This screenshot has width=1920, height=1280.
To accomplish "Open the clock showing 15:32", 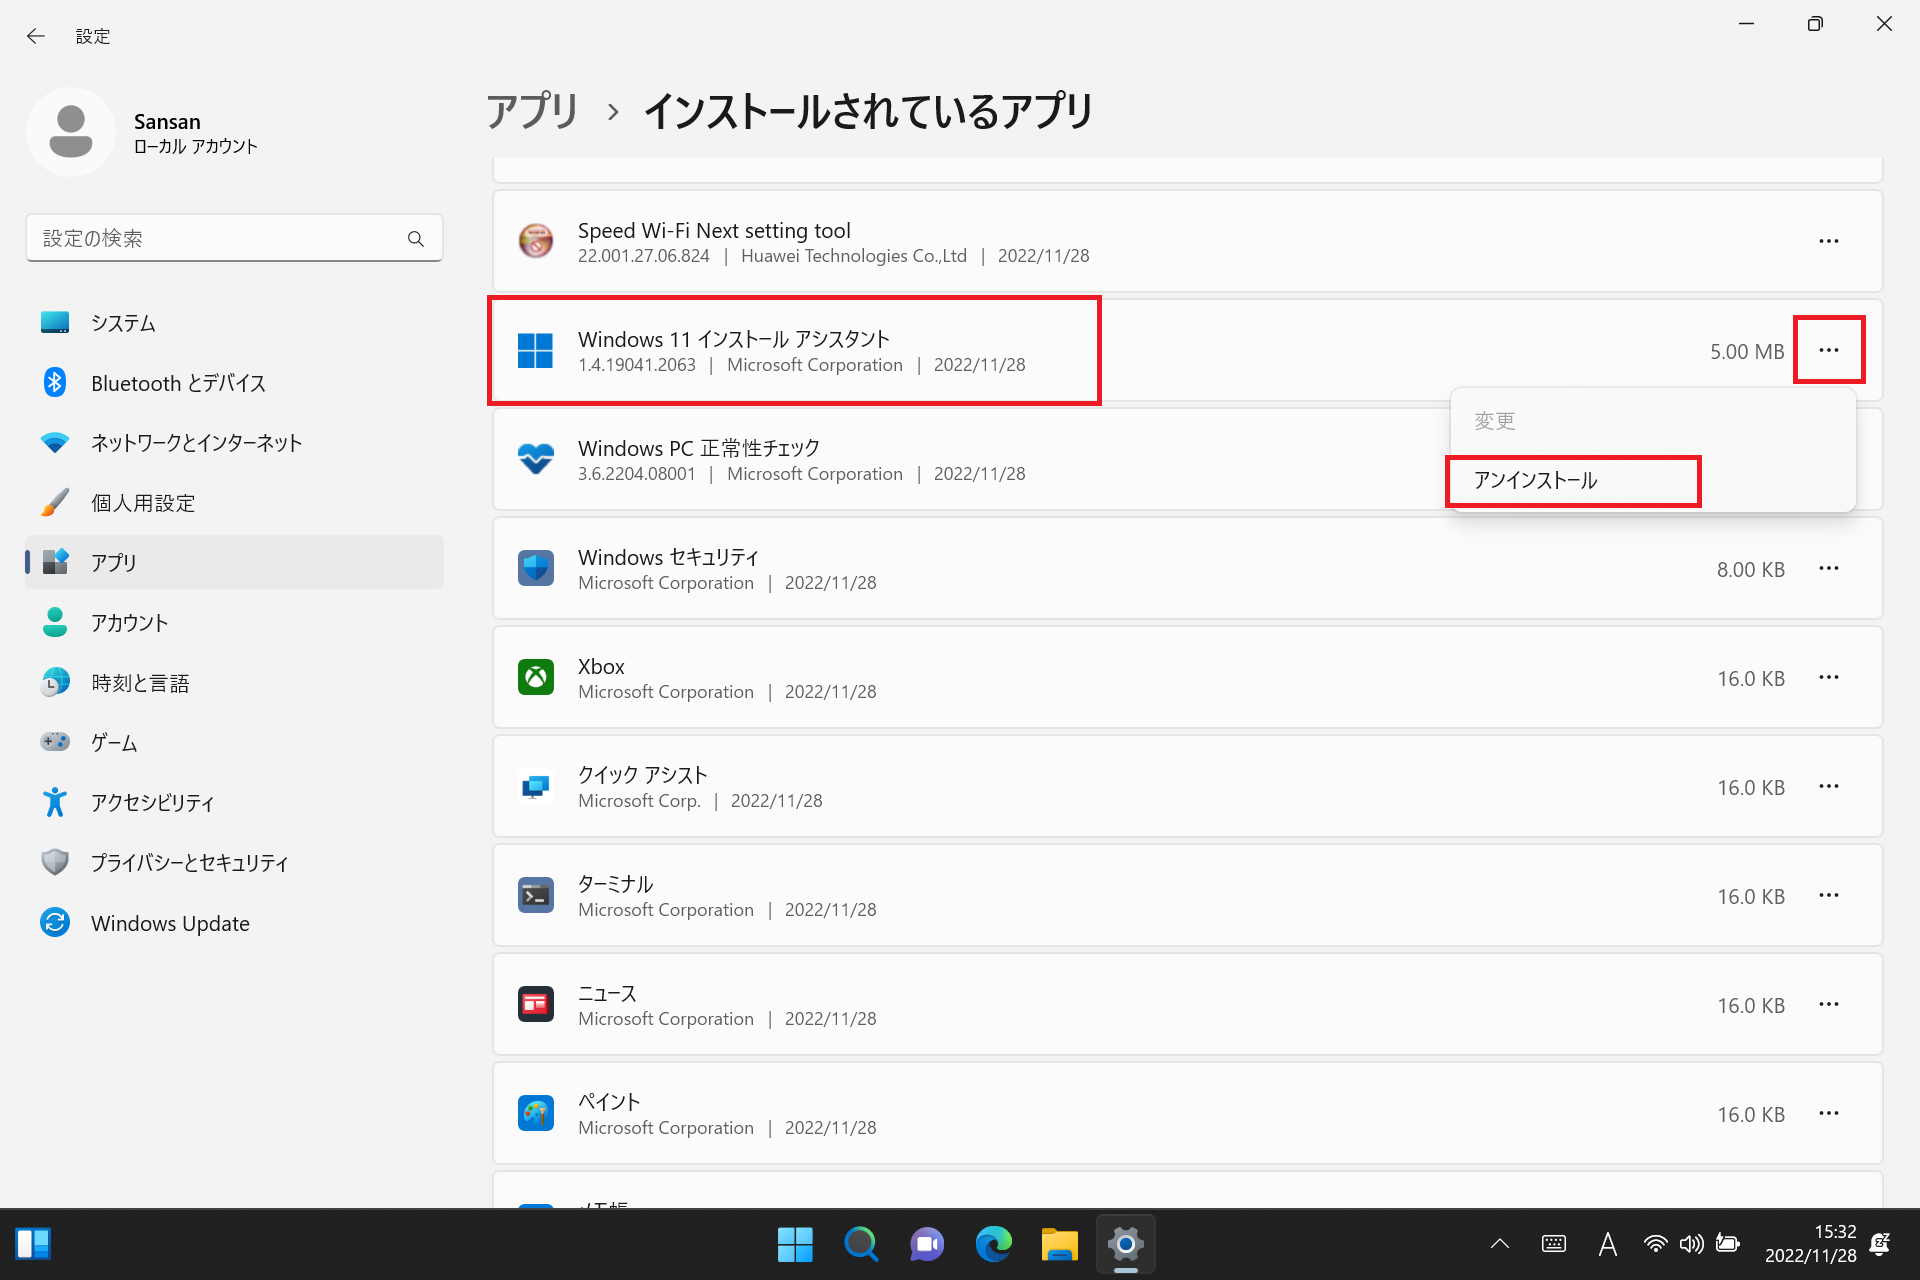I will tap(1810, 1244).
